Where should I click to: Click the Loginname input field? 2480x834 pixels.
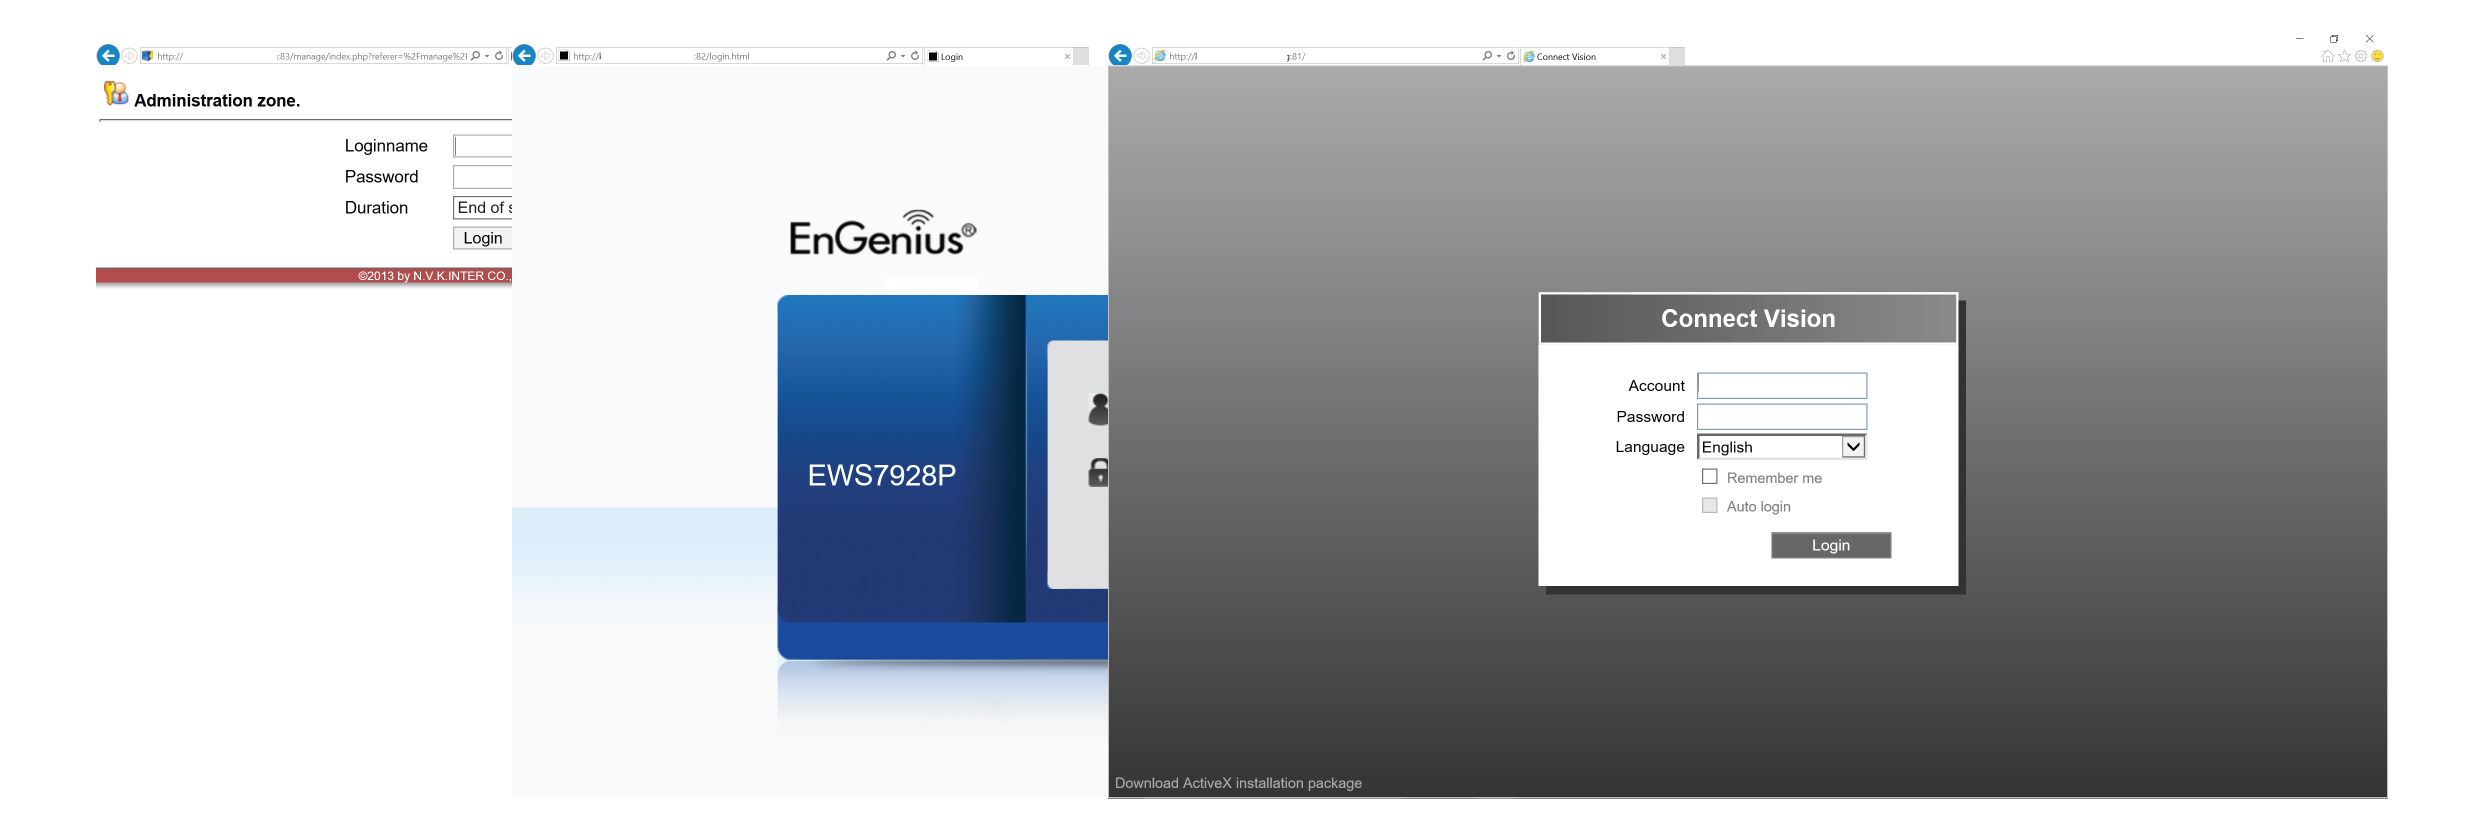(483, 146)
